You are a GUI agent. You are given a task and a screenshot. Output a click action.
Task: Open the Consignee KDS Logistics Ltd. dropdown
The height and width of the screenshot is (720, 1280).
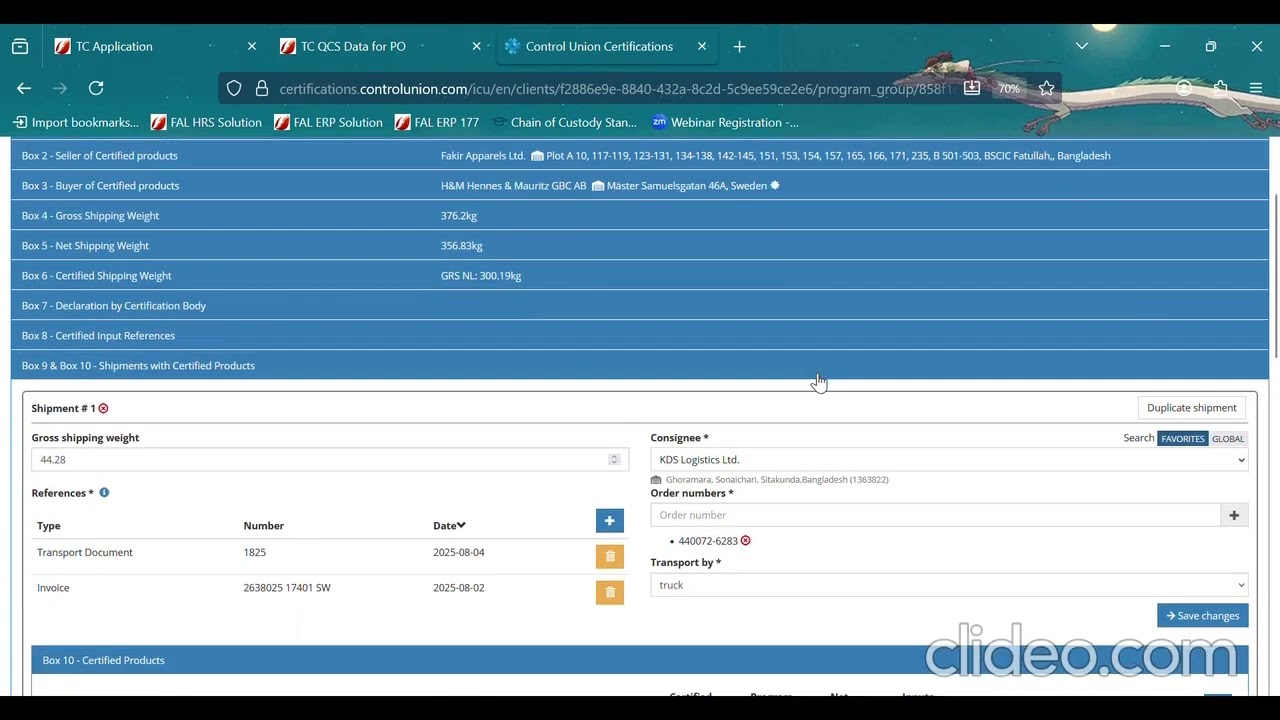949,460
